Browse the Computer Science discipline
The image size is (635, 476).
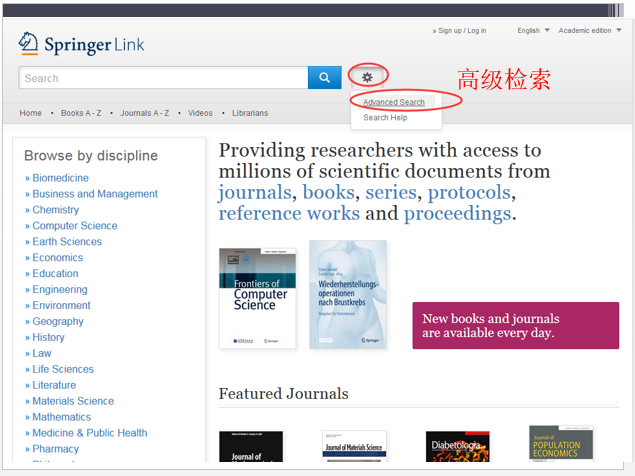coord(75,226)
